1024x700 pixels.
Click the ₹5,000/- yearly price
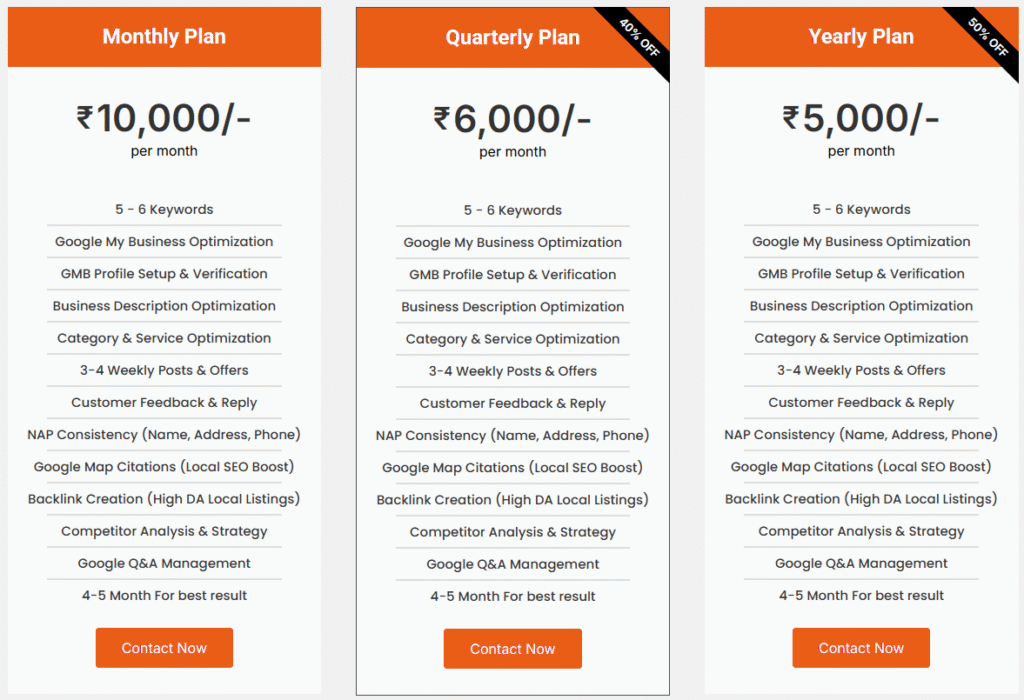pyautogui.click(x=861, y=119)
